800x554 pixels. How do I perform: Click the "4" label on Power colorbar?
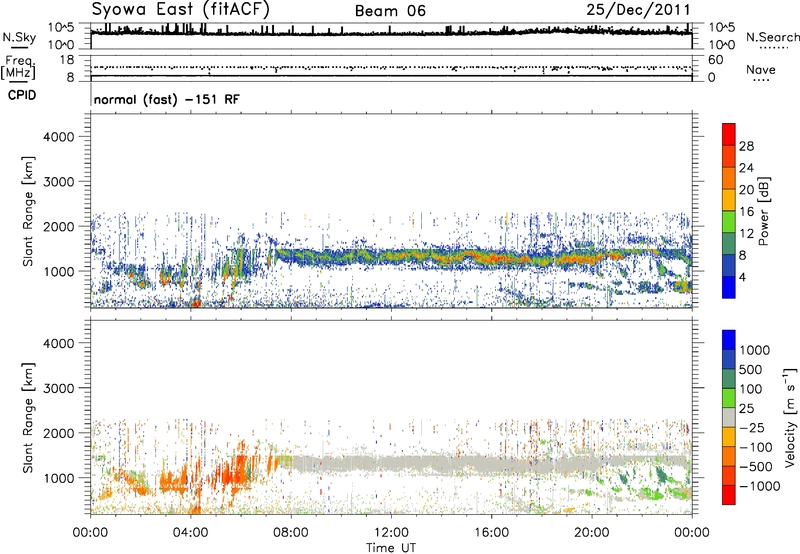[742, 277]
